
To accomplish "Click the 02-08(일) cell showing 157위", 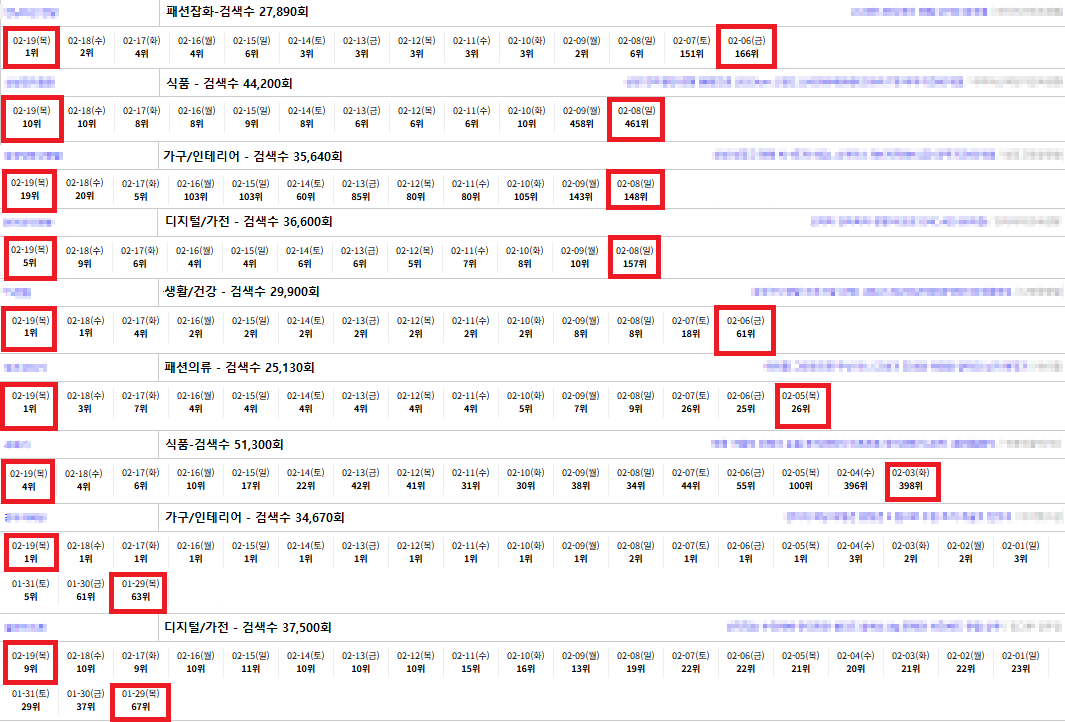I will [x=635, y=257].
